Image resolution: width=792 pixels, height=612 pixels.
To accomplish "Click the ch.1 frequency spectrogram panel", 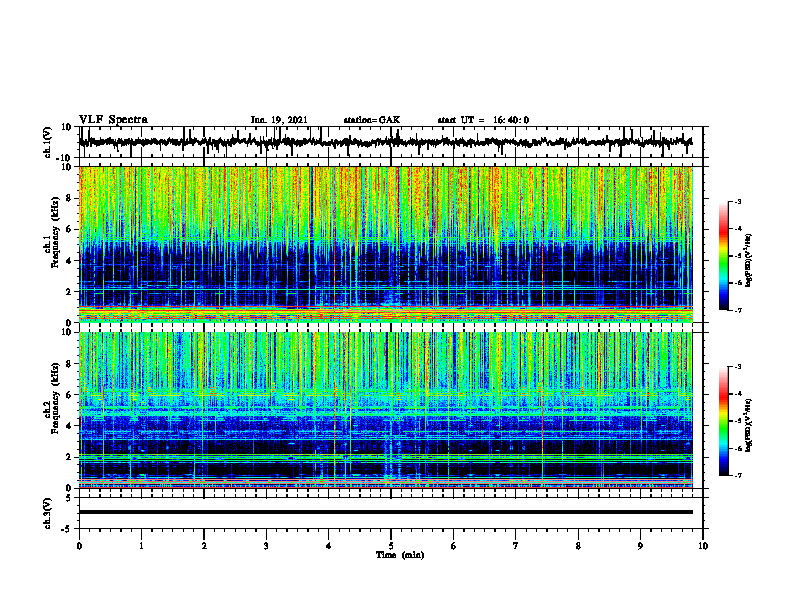I will tap(386, 244).
